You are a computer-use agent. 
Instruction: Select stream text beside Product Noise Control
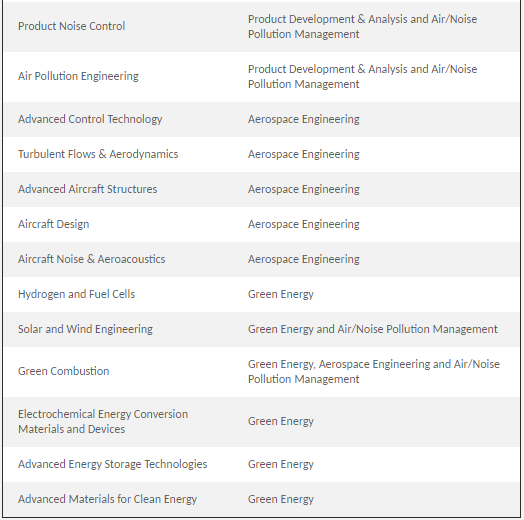pos(362,26)
